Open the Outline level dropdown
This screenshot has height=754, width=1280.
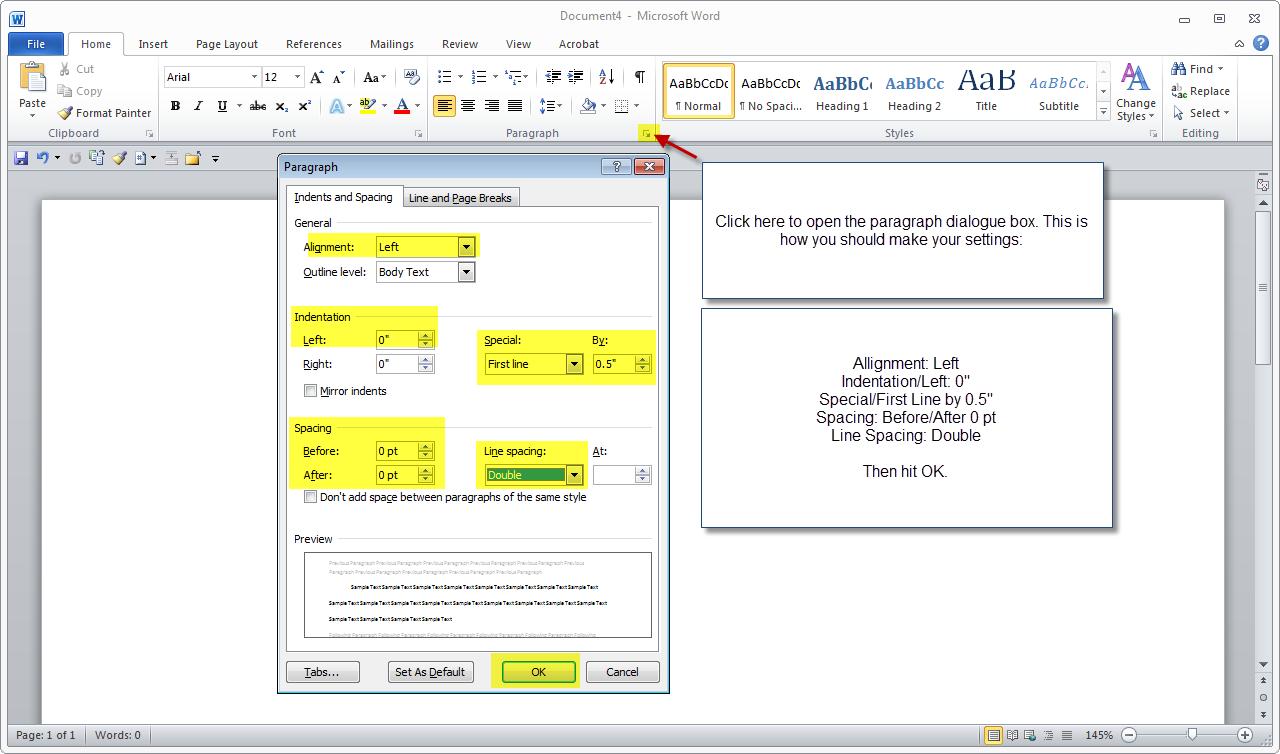click(x=466, y=272)
